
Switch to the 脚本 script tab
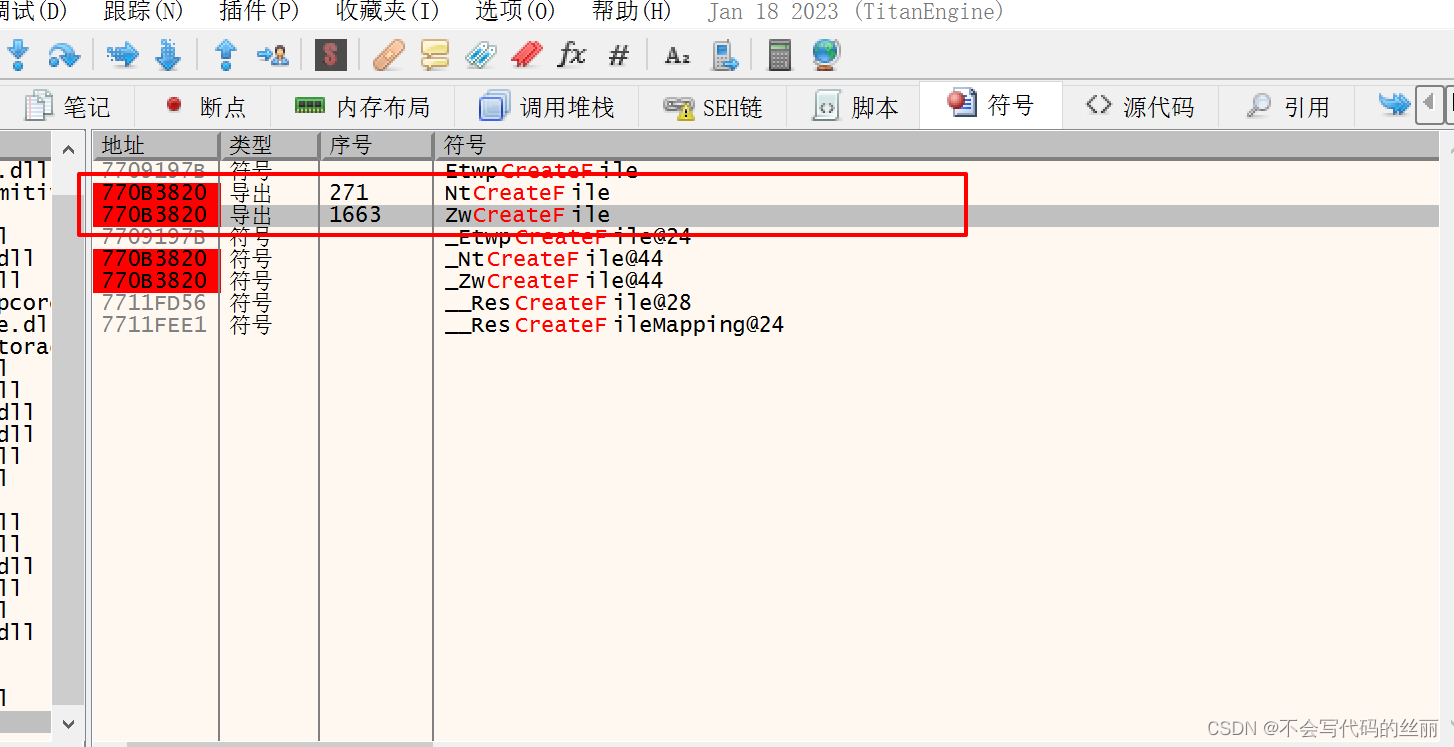(x=855, y=107)
